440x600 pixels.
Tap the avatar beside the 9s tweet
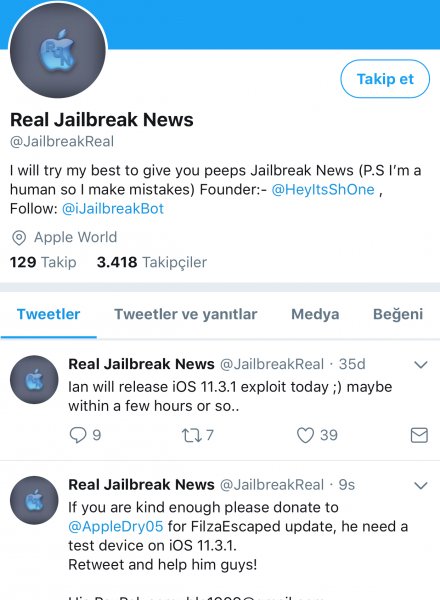pyautogui.click(x=34, y=500)
